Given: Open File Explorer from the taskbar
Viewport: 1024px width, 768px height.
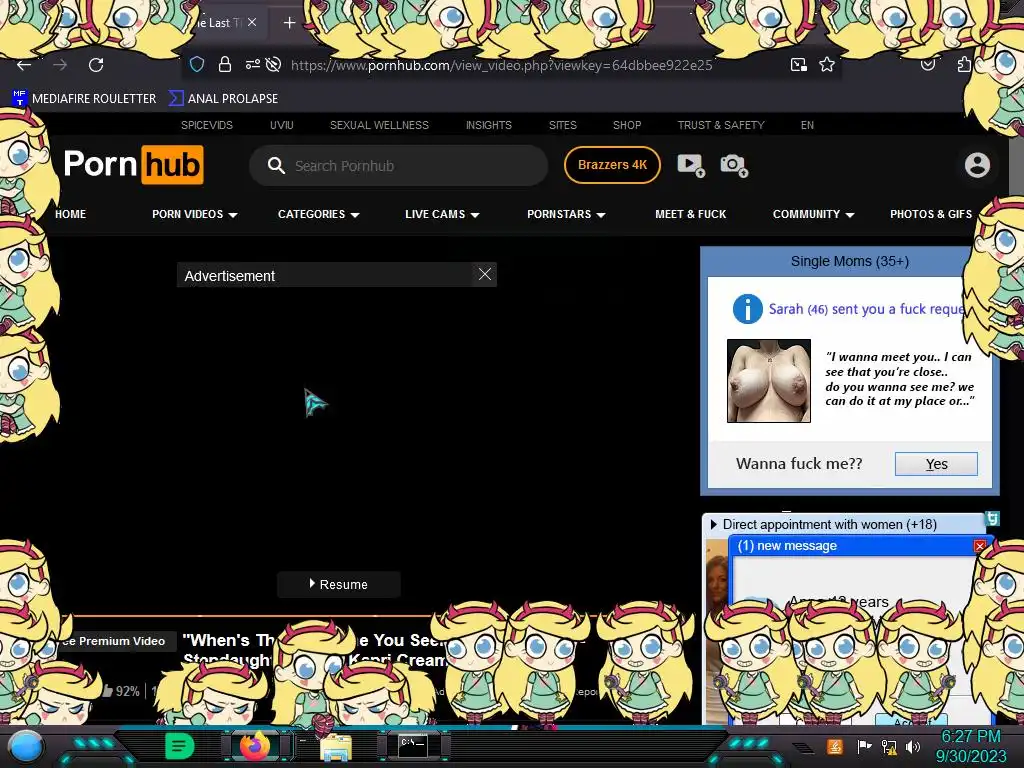Looking at the screenshot, I should point(336,748).
